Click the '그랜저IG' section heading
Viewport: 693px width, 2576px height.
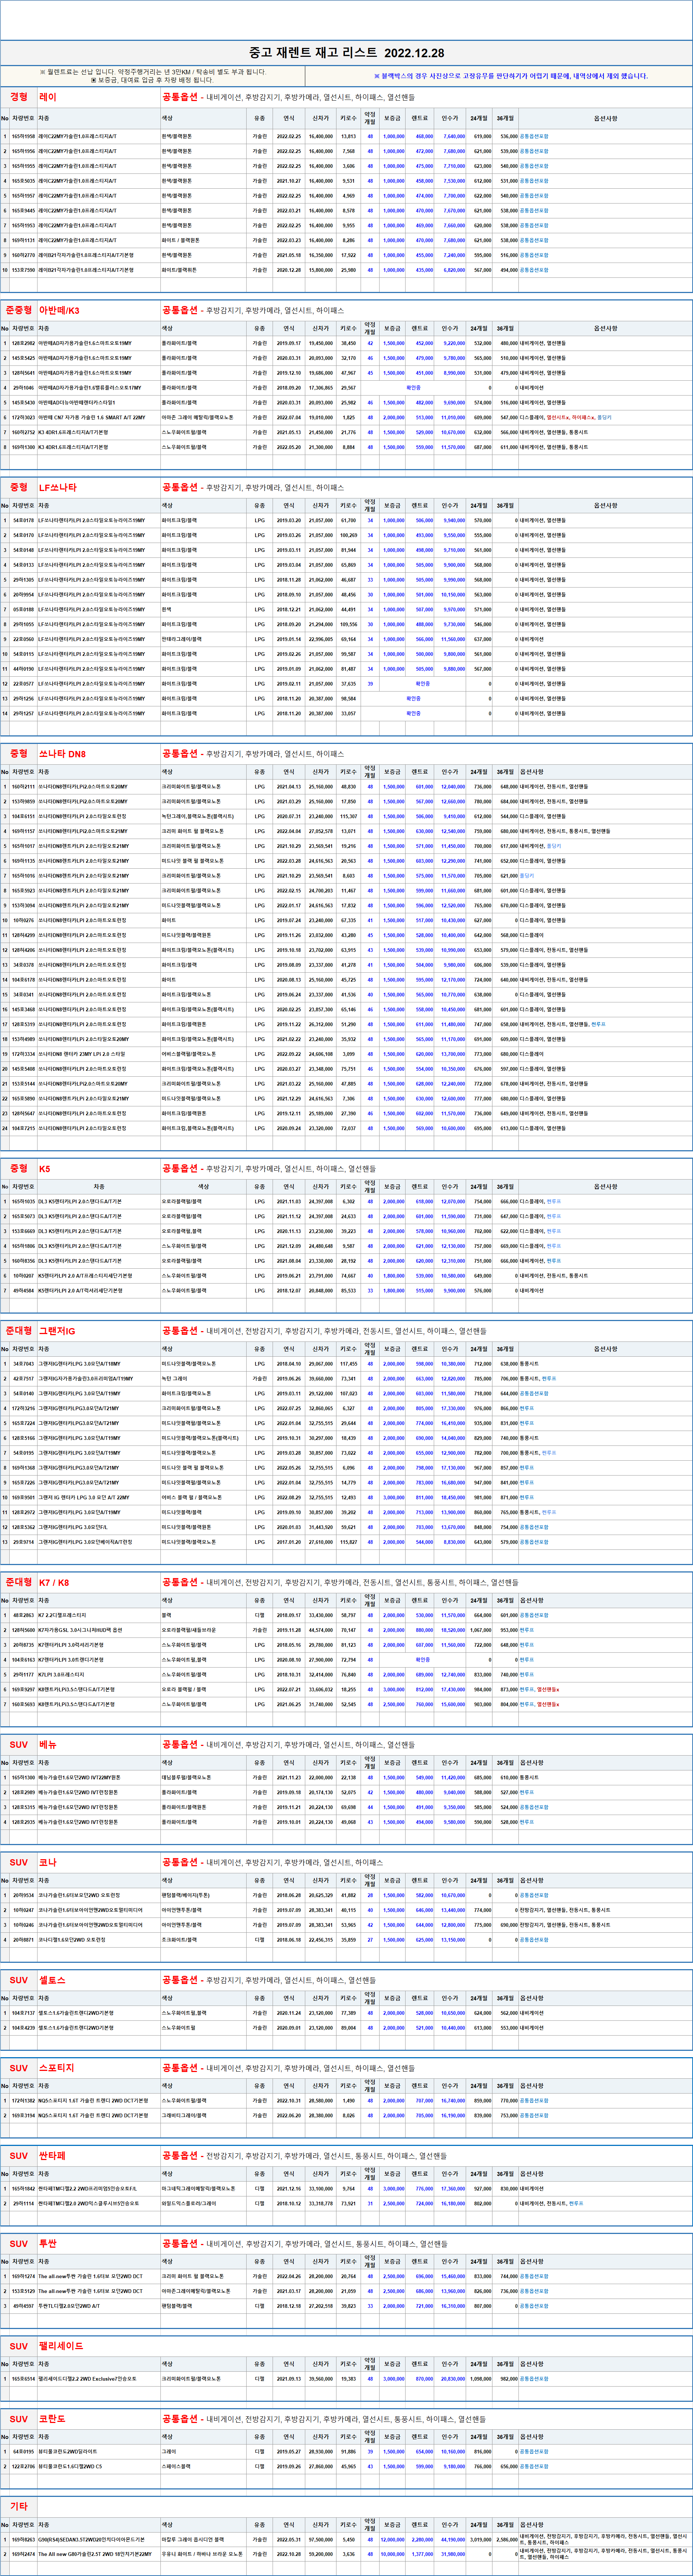[57, 1331]
